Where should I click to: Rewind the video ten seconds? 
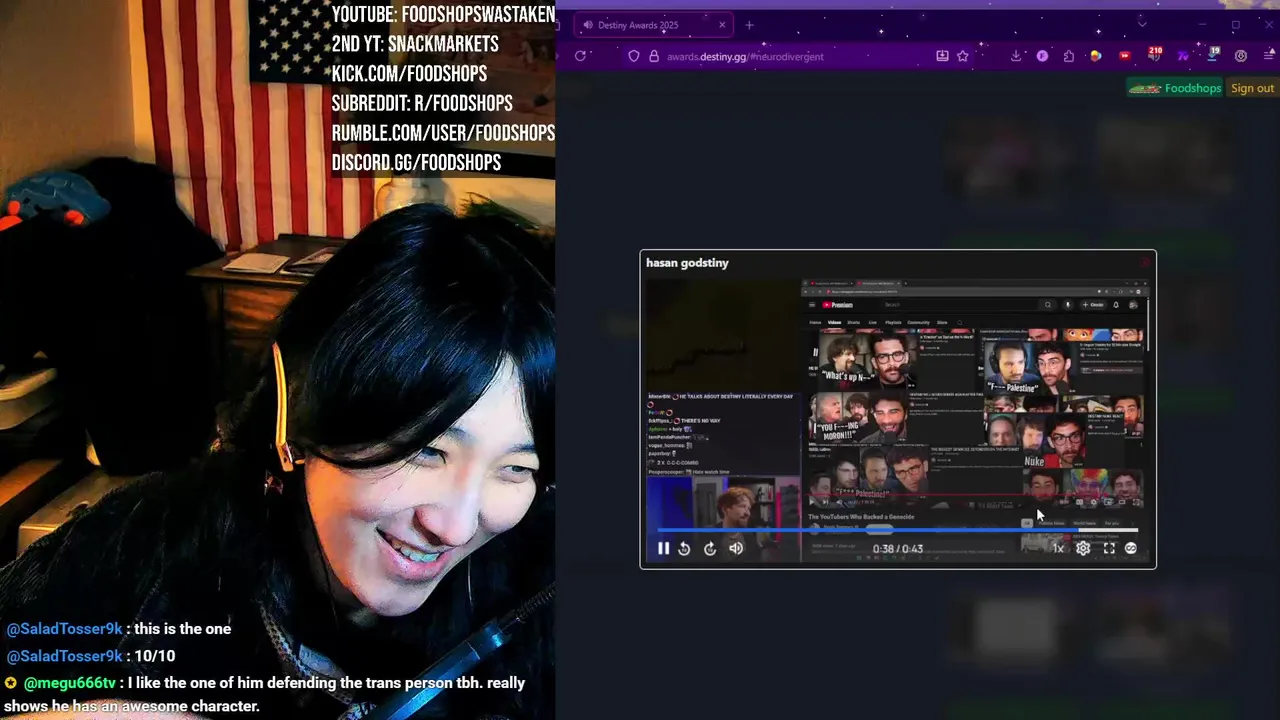(x=684, y=548)
